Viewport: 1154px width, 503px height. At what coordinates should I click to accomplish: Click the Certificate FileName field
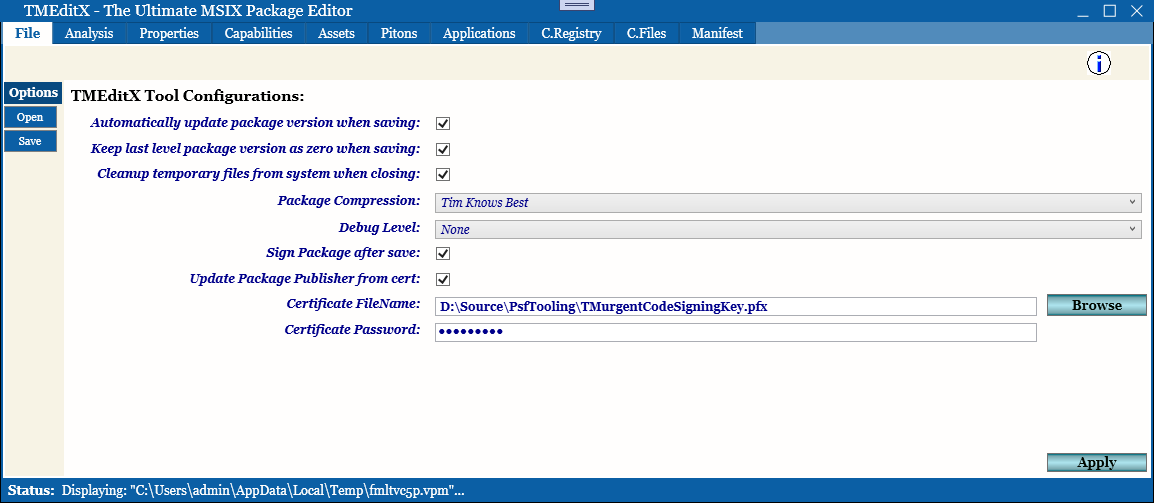(x=735, y=306)
